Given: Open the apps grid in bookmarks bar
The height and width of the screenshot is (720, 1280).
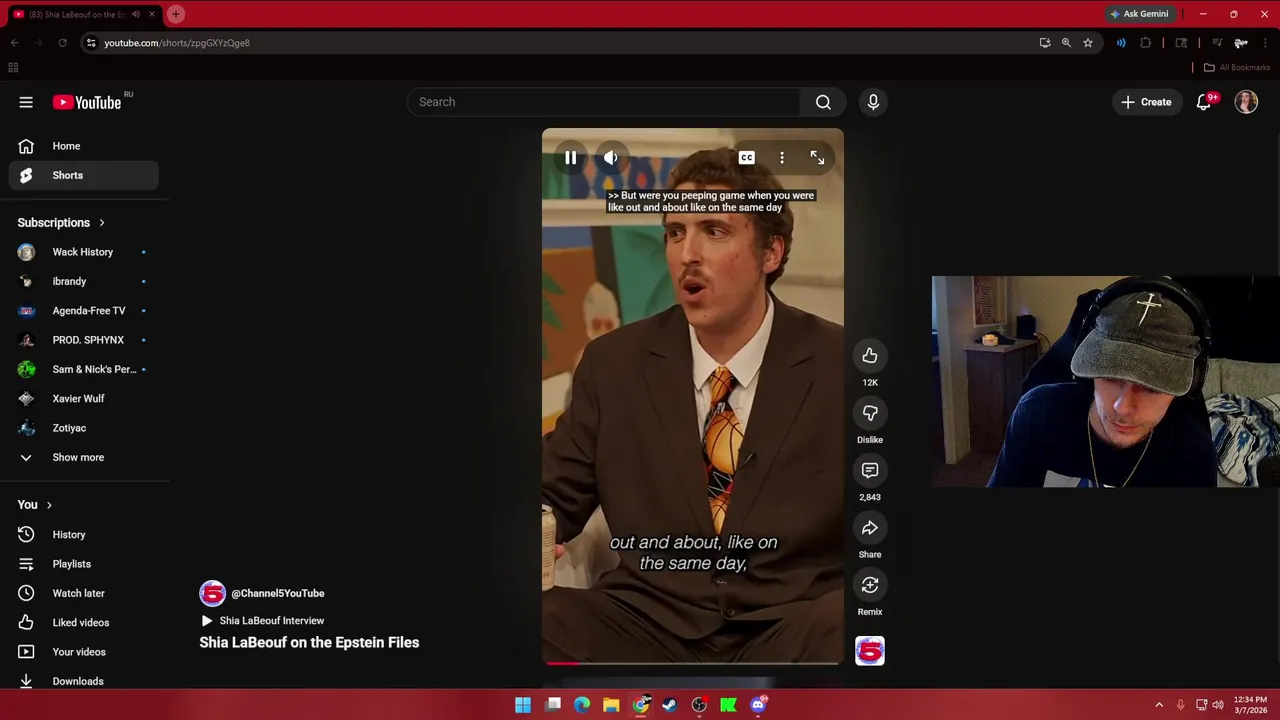Looking at the screenshot, I should point(13,68).
